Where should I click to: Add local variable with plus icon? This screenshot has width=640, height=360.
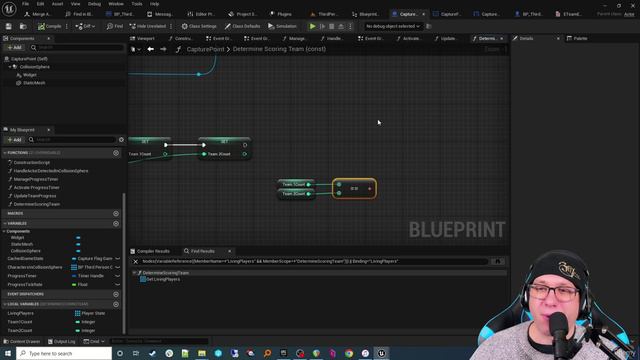point(116,304)
